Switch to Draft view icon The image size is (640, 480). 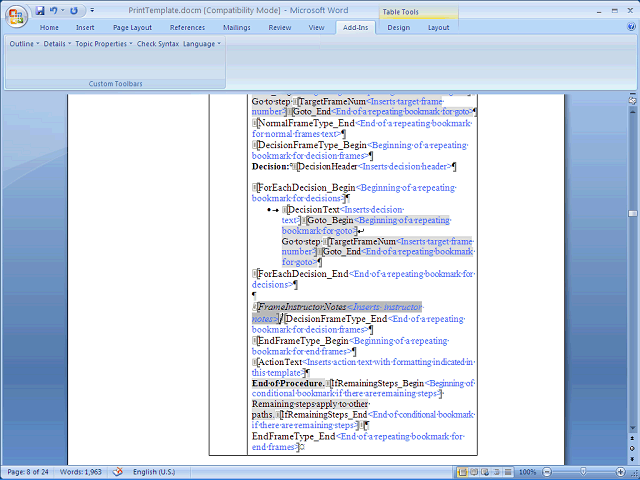(x=508, y=472)
